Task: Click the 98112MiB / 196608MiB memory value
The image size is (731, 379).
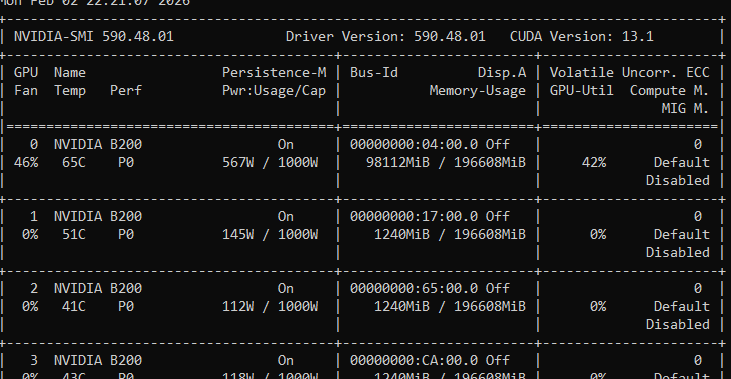Action: click(x=446, y=162)
